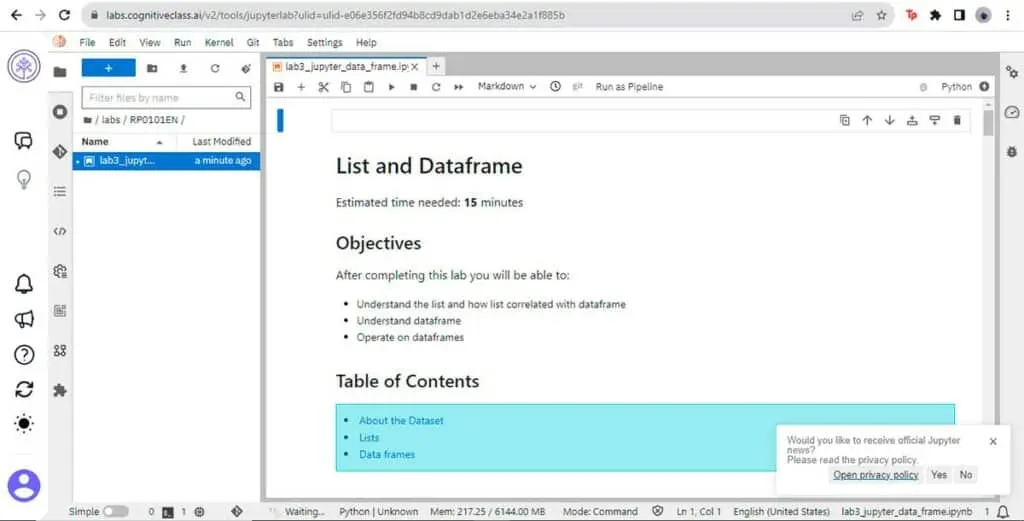Interrupt the kernel with stop icon
This screenshot has height=521, width=1024.
click(x=413, y=87)
